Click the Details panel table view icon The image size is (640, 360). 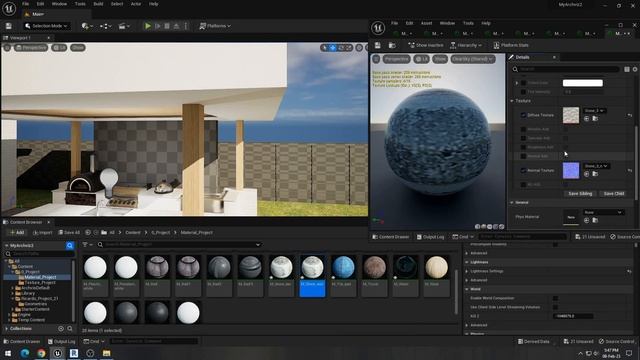(x=627, y=69)
